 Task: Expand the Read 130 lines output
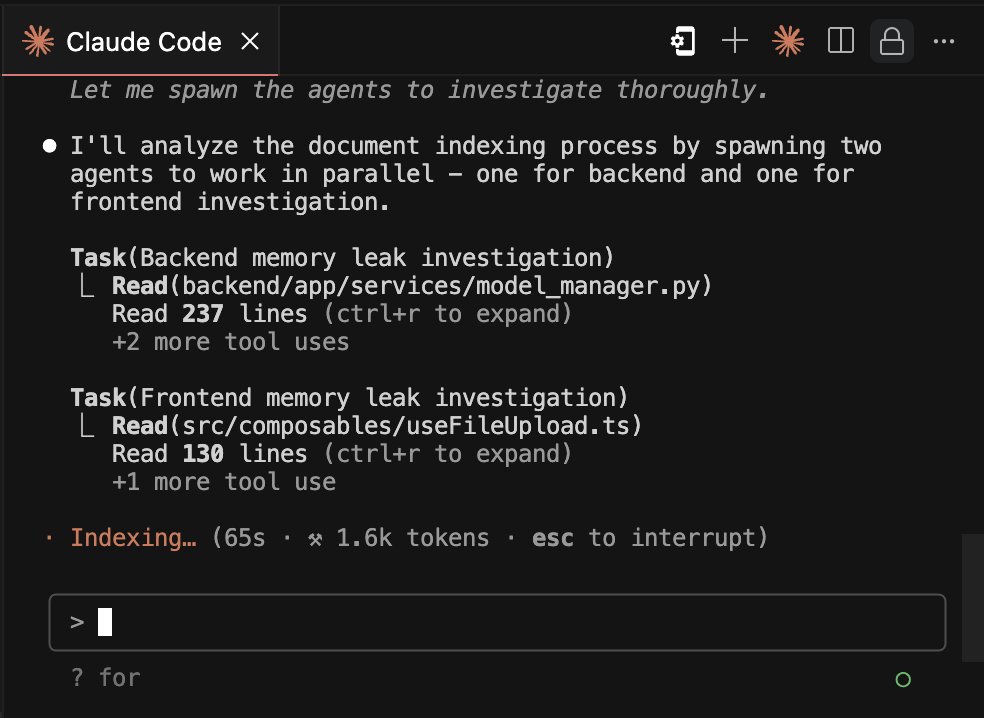(x=342, y=454)
